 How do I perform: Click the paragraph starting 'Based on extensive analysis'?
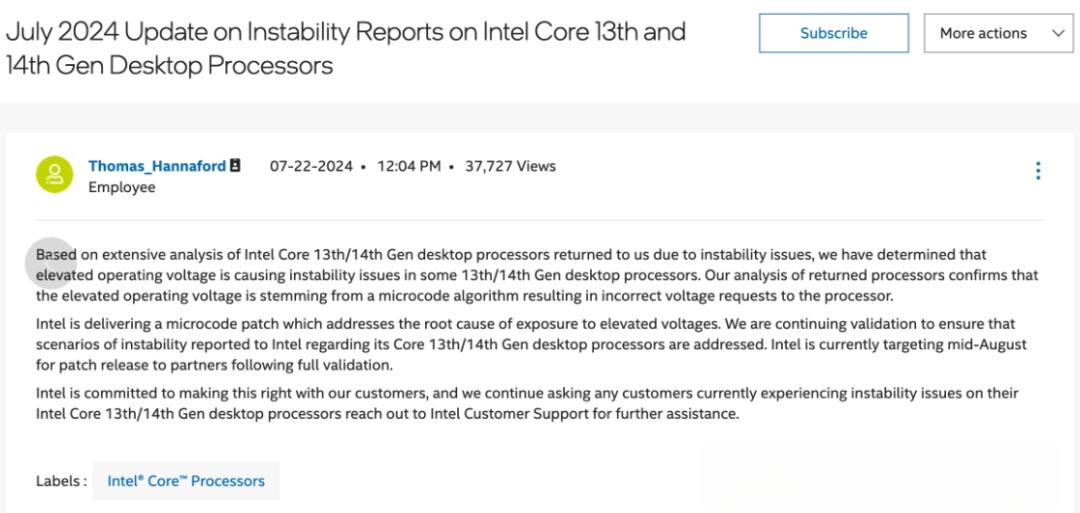click(537, 276)
